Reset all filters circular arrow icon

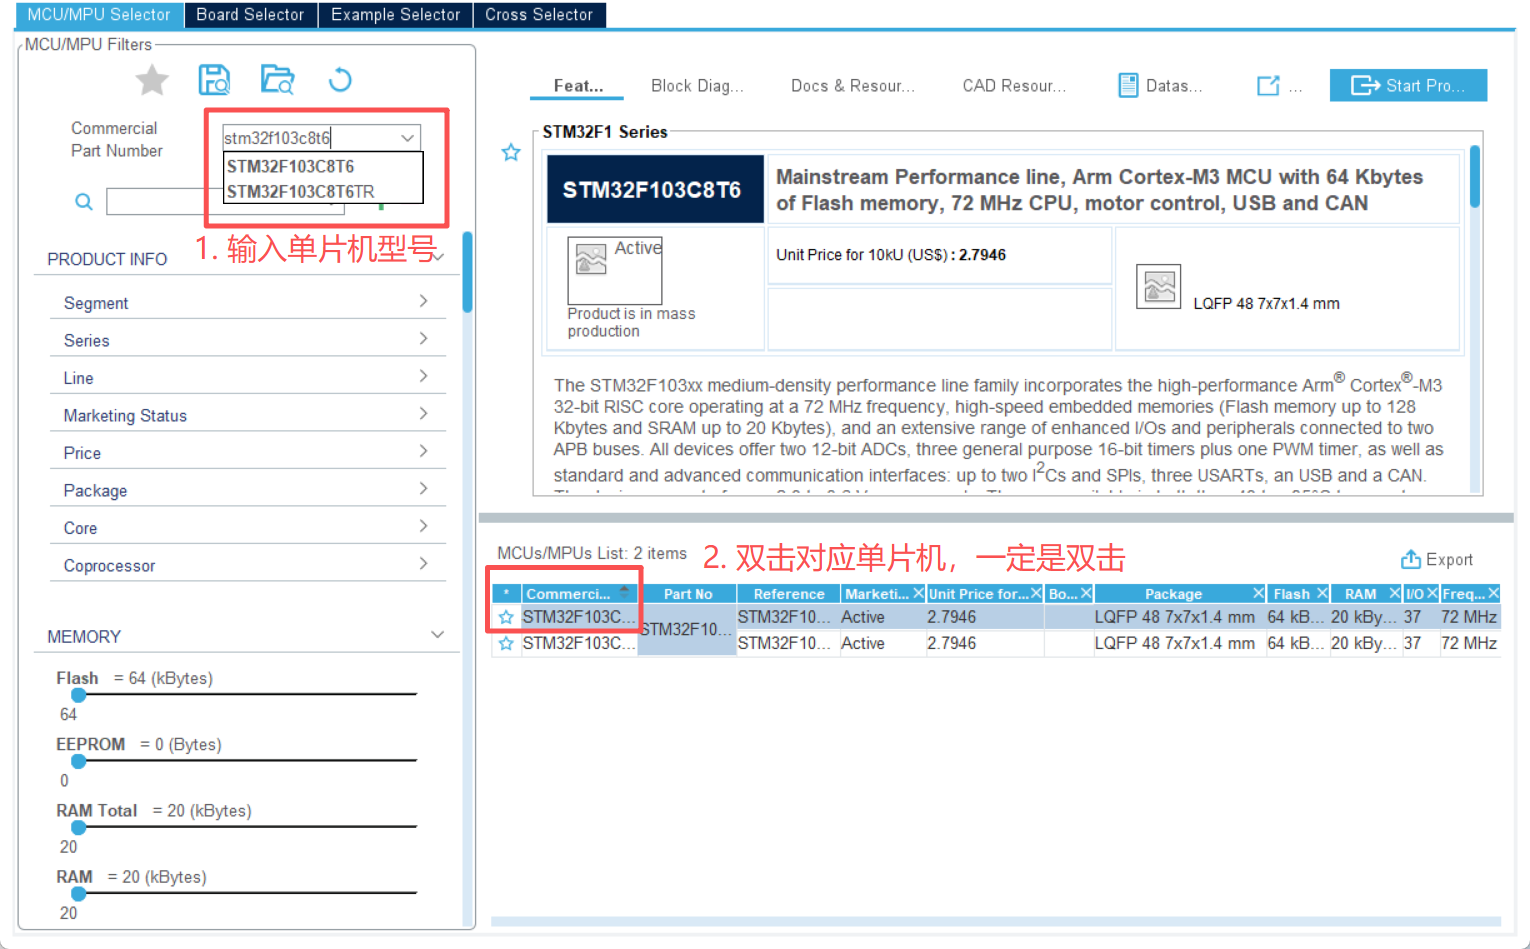click(340, 80)
